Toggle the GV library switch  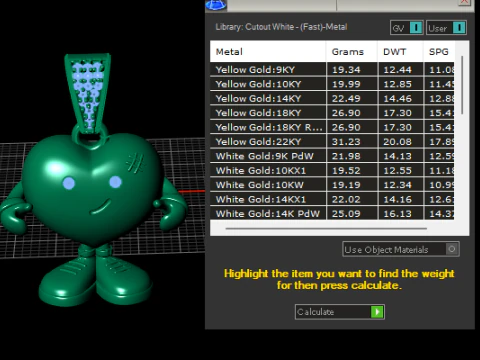(407, 28)
